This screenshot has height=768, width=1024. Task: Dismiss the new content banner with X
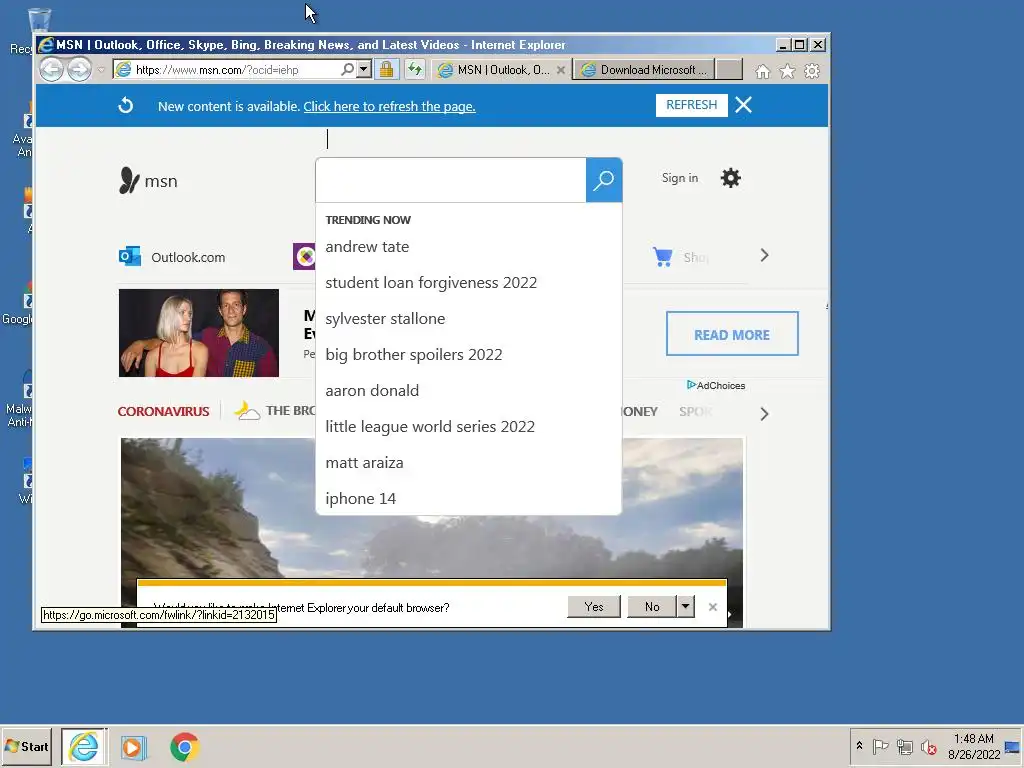click(x=743, y=104)
